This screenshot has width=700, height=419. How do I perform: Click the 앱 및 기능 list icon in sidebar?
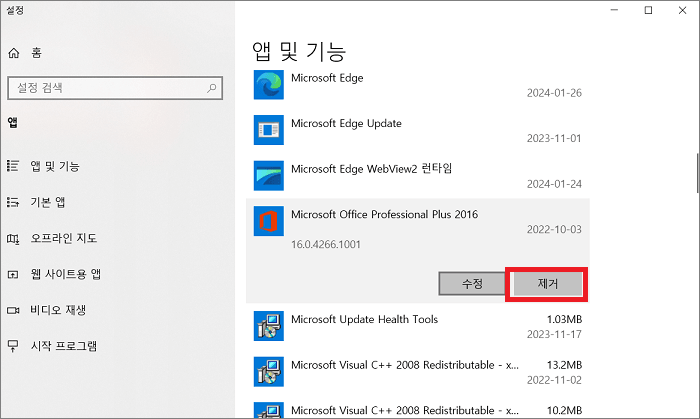coord(13,166)
